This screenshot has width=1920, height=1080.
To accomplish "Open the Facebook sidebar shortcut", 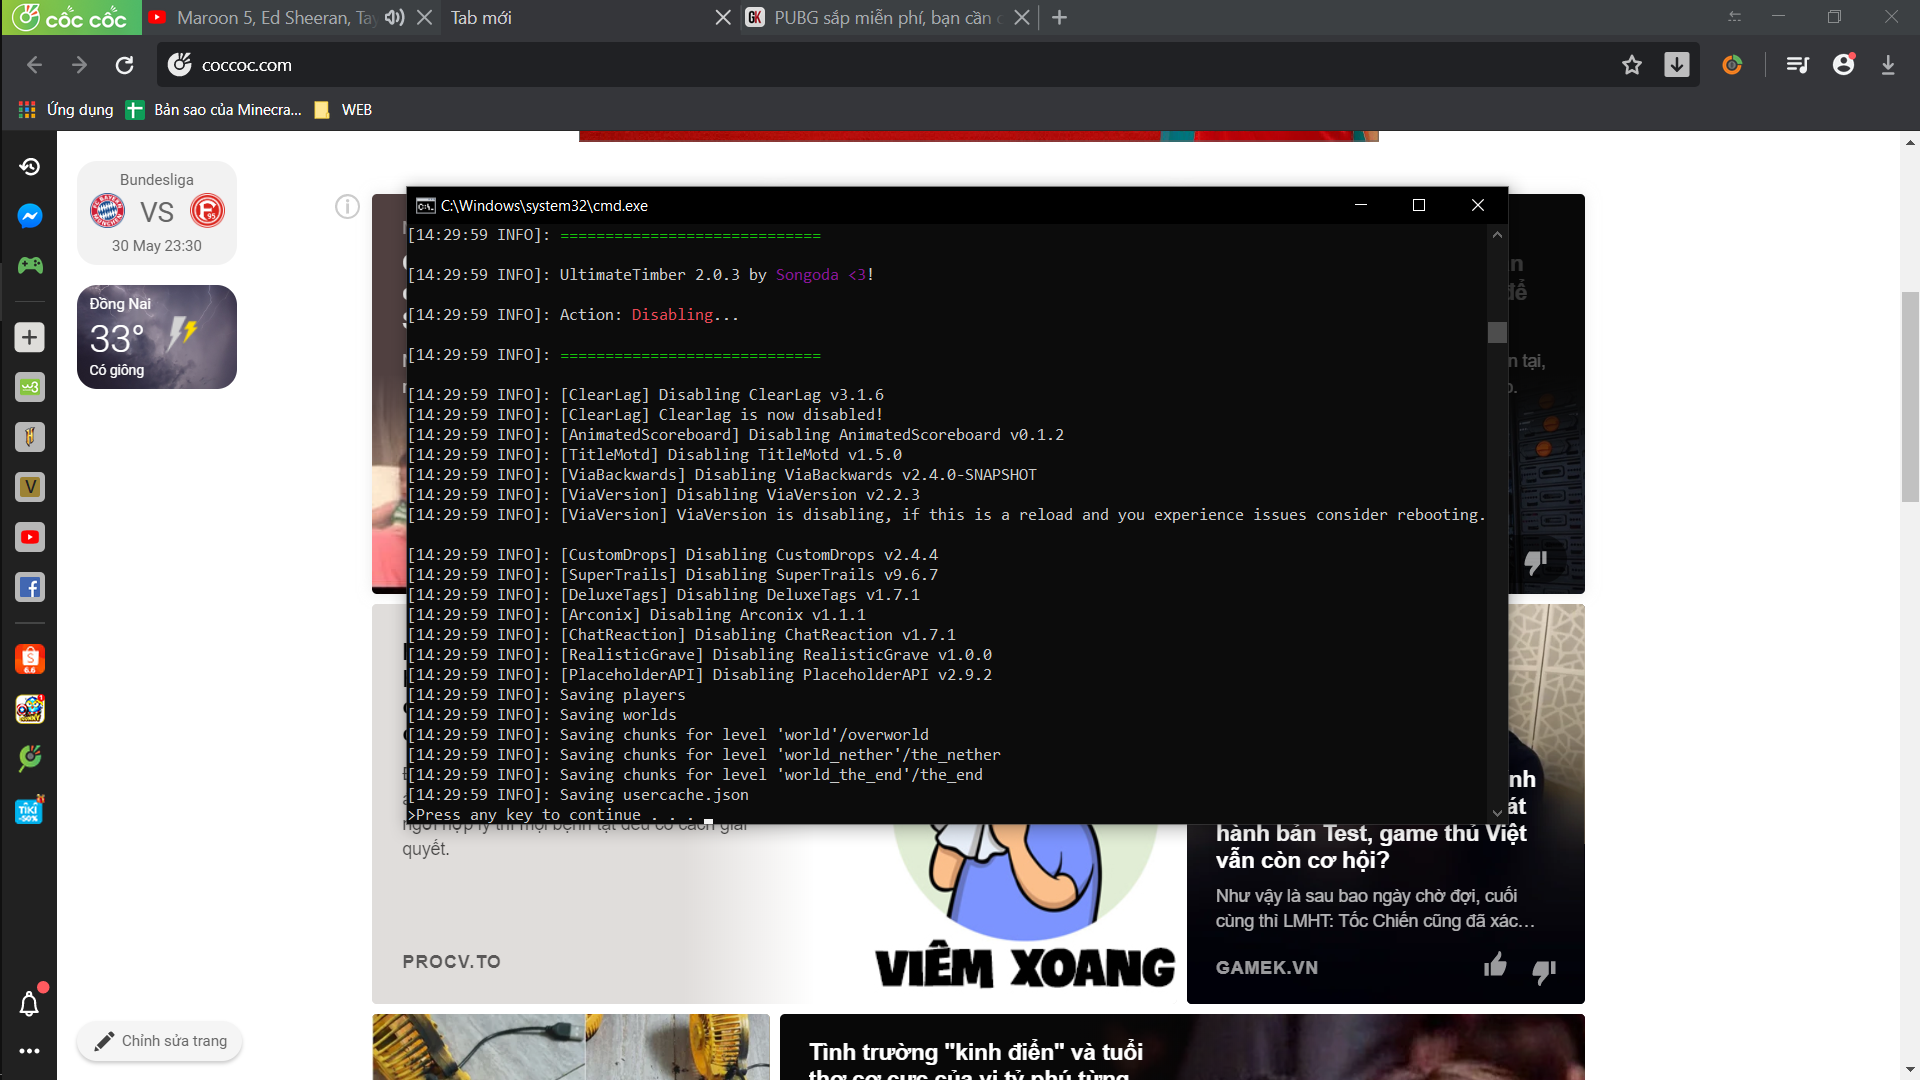I will tap(30, 587).
